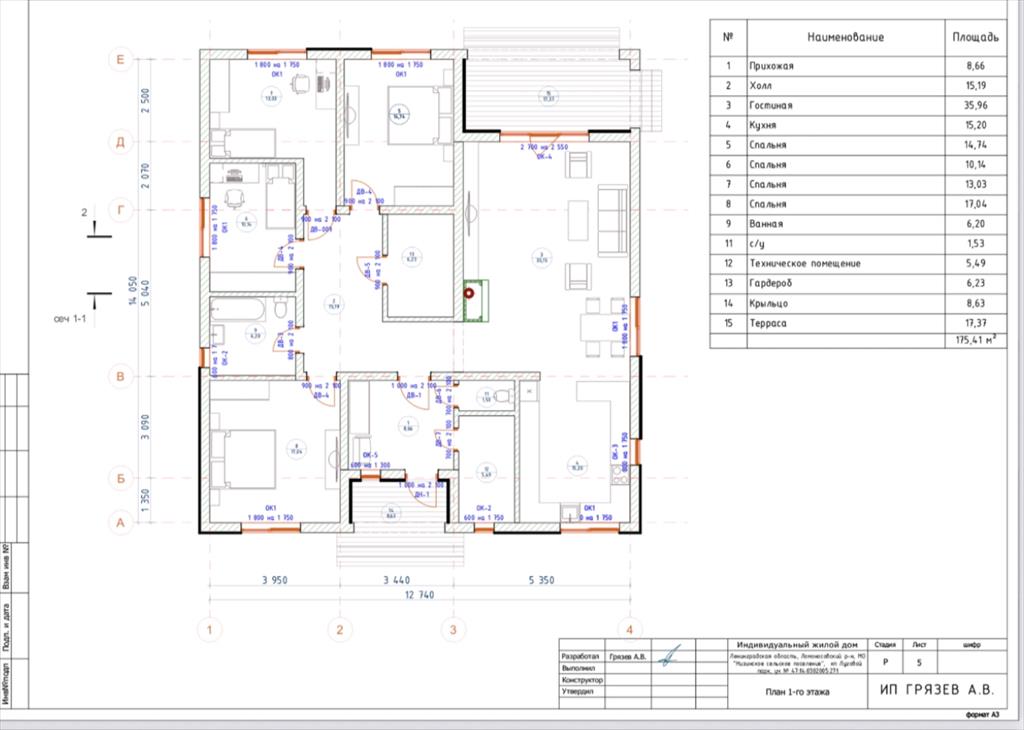The image size is (1024, 730).
Task: Click the red fireplace symbol in the living room
Action: (x=467, y=295)
